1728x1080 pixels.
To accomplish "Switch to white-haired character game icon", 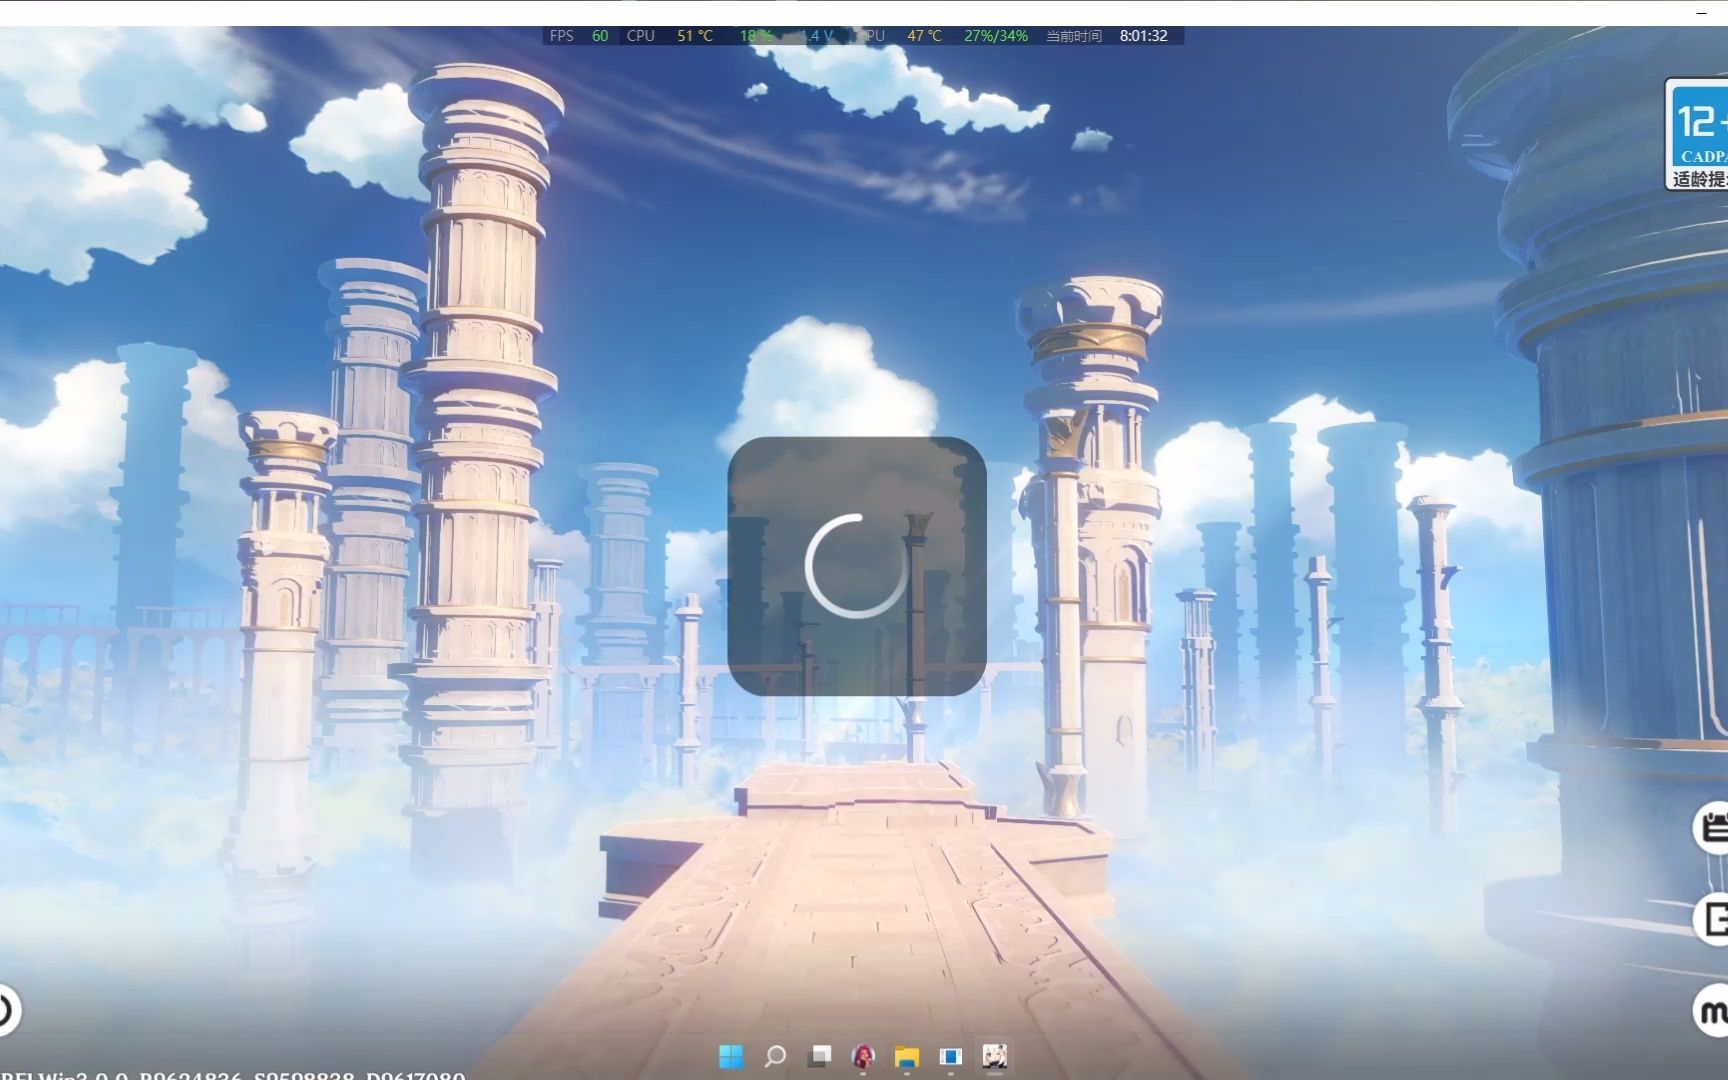I will click(x=994, y=1056).
